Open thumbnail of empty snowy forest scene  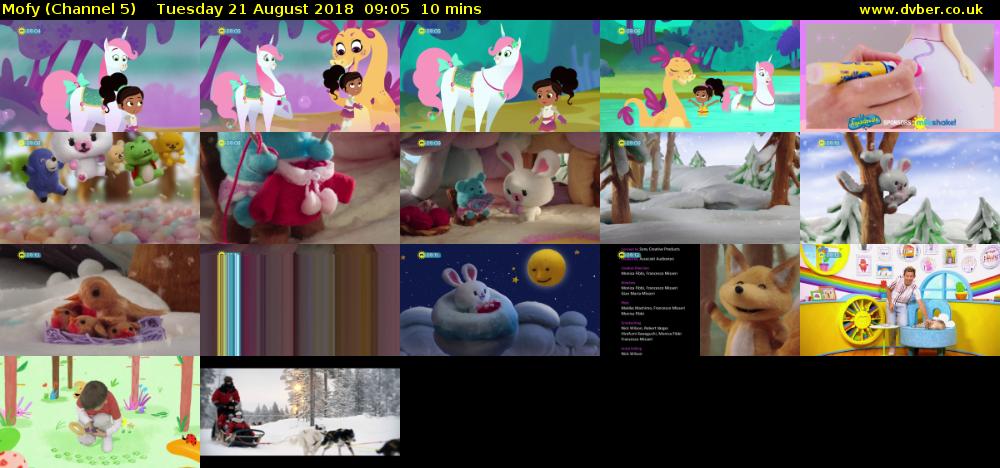pos(700,188)
